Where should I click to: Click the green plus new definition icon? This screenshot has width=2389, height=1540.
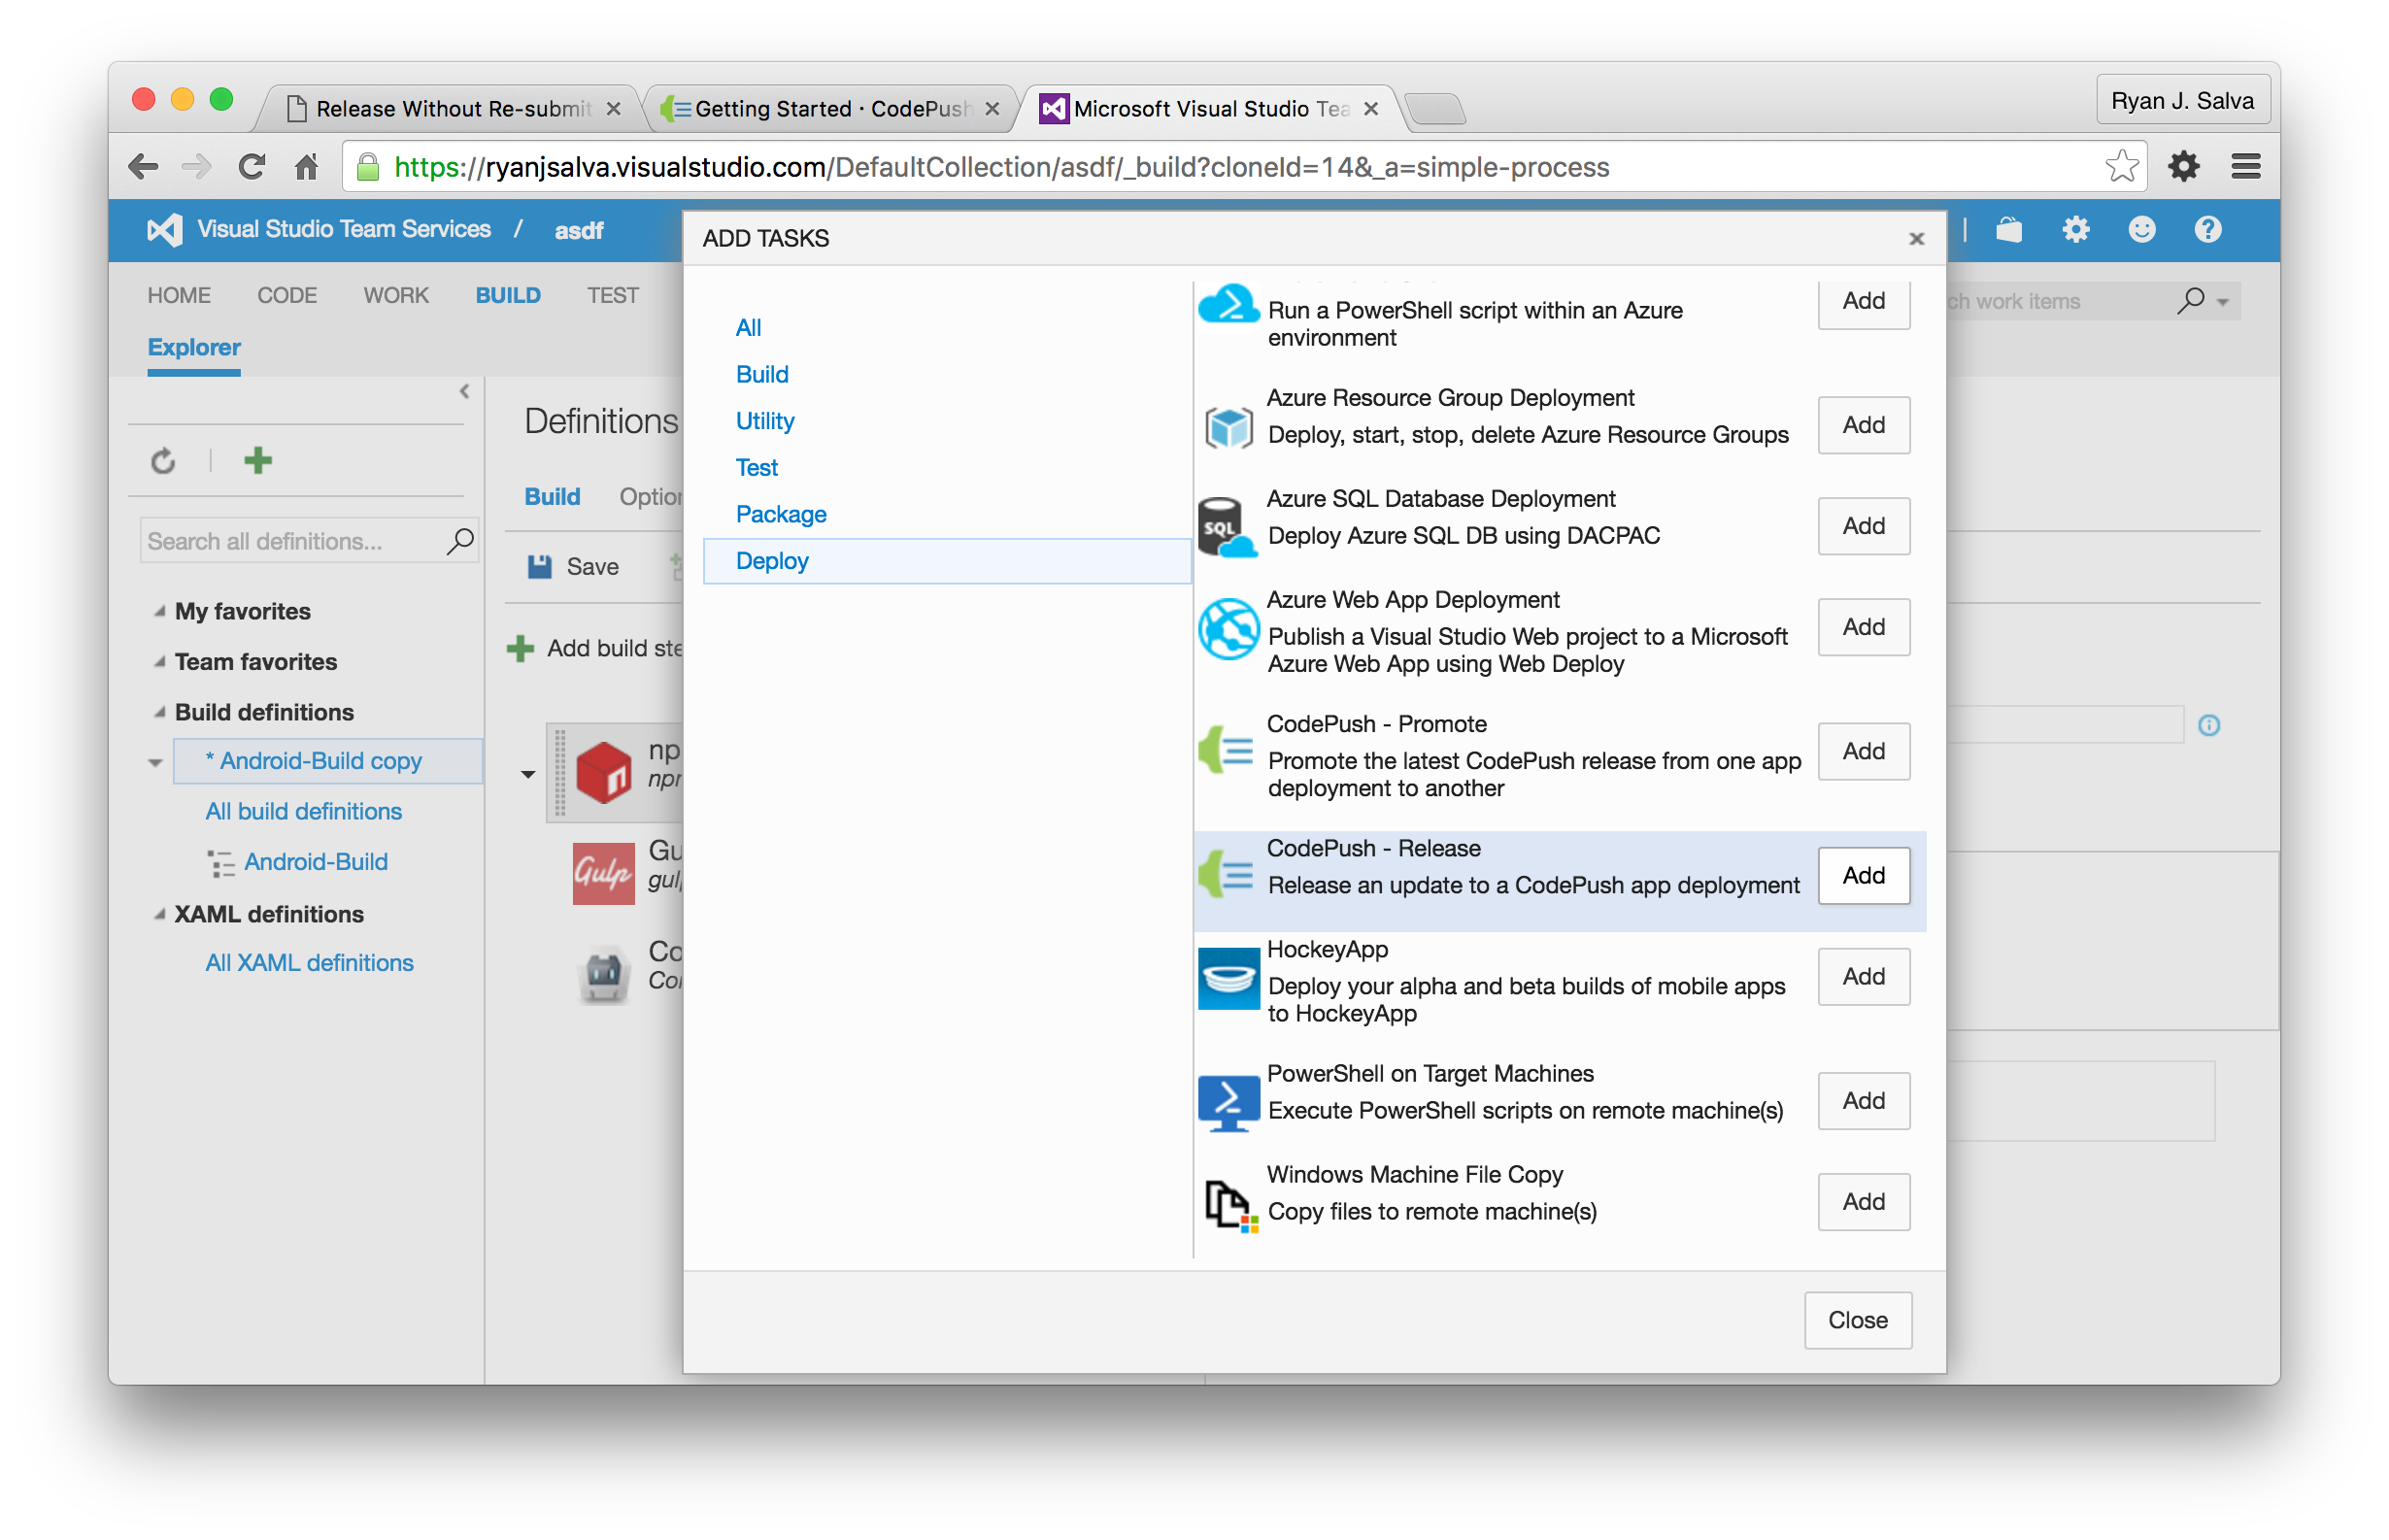tap(258, 460)
